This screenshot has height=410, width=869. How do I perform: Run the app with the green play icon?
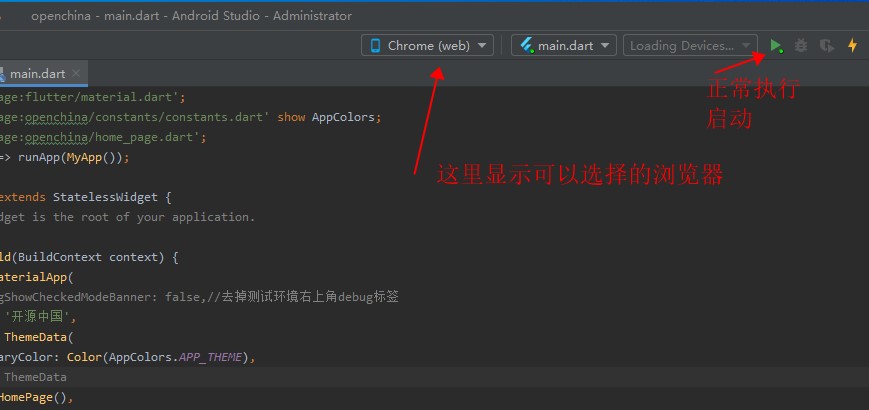pyautogui.click(x=776, y=45)
